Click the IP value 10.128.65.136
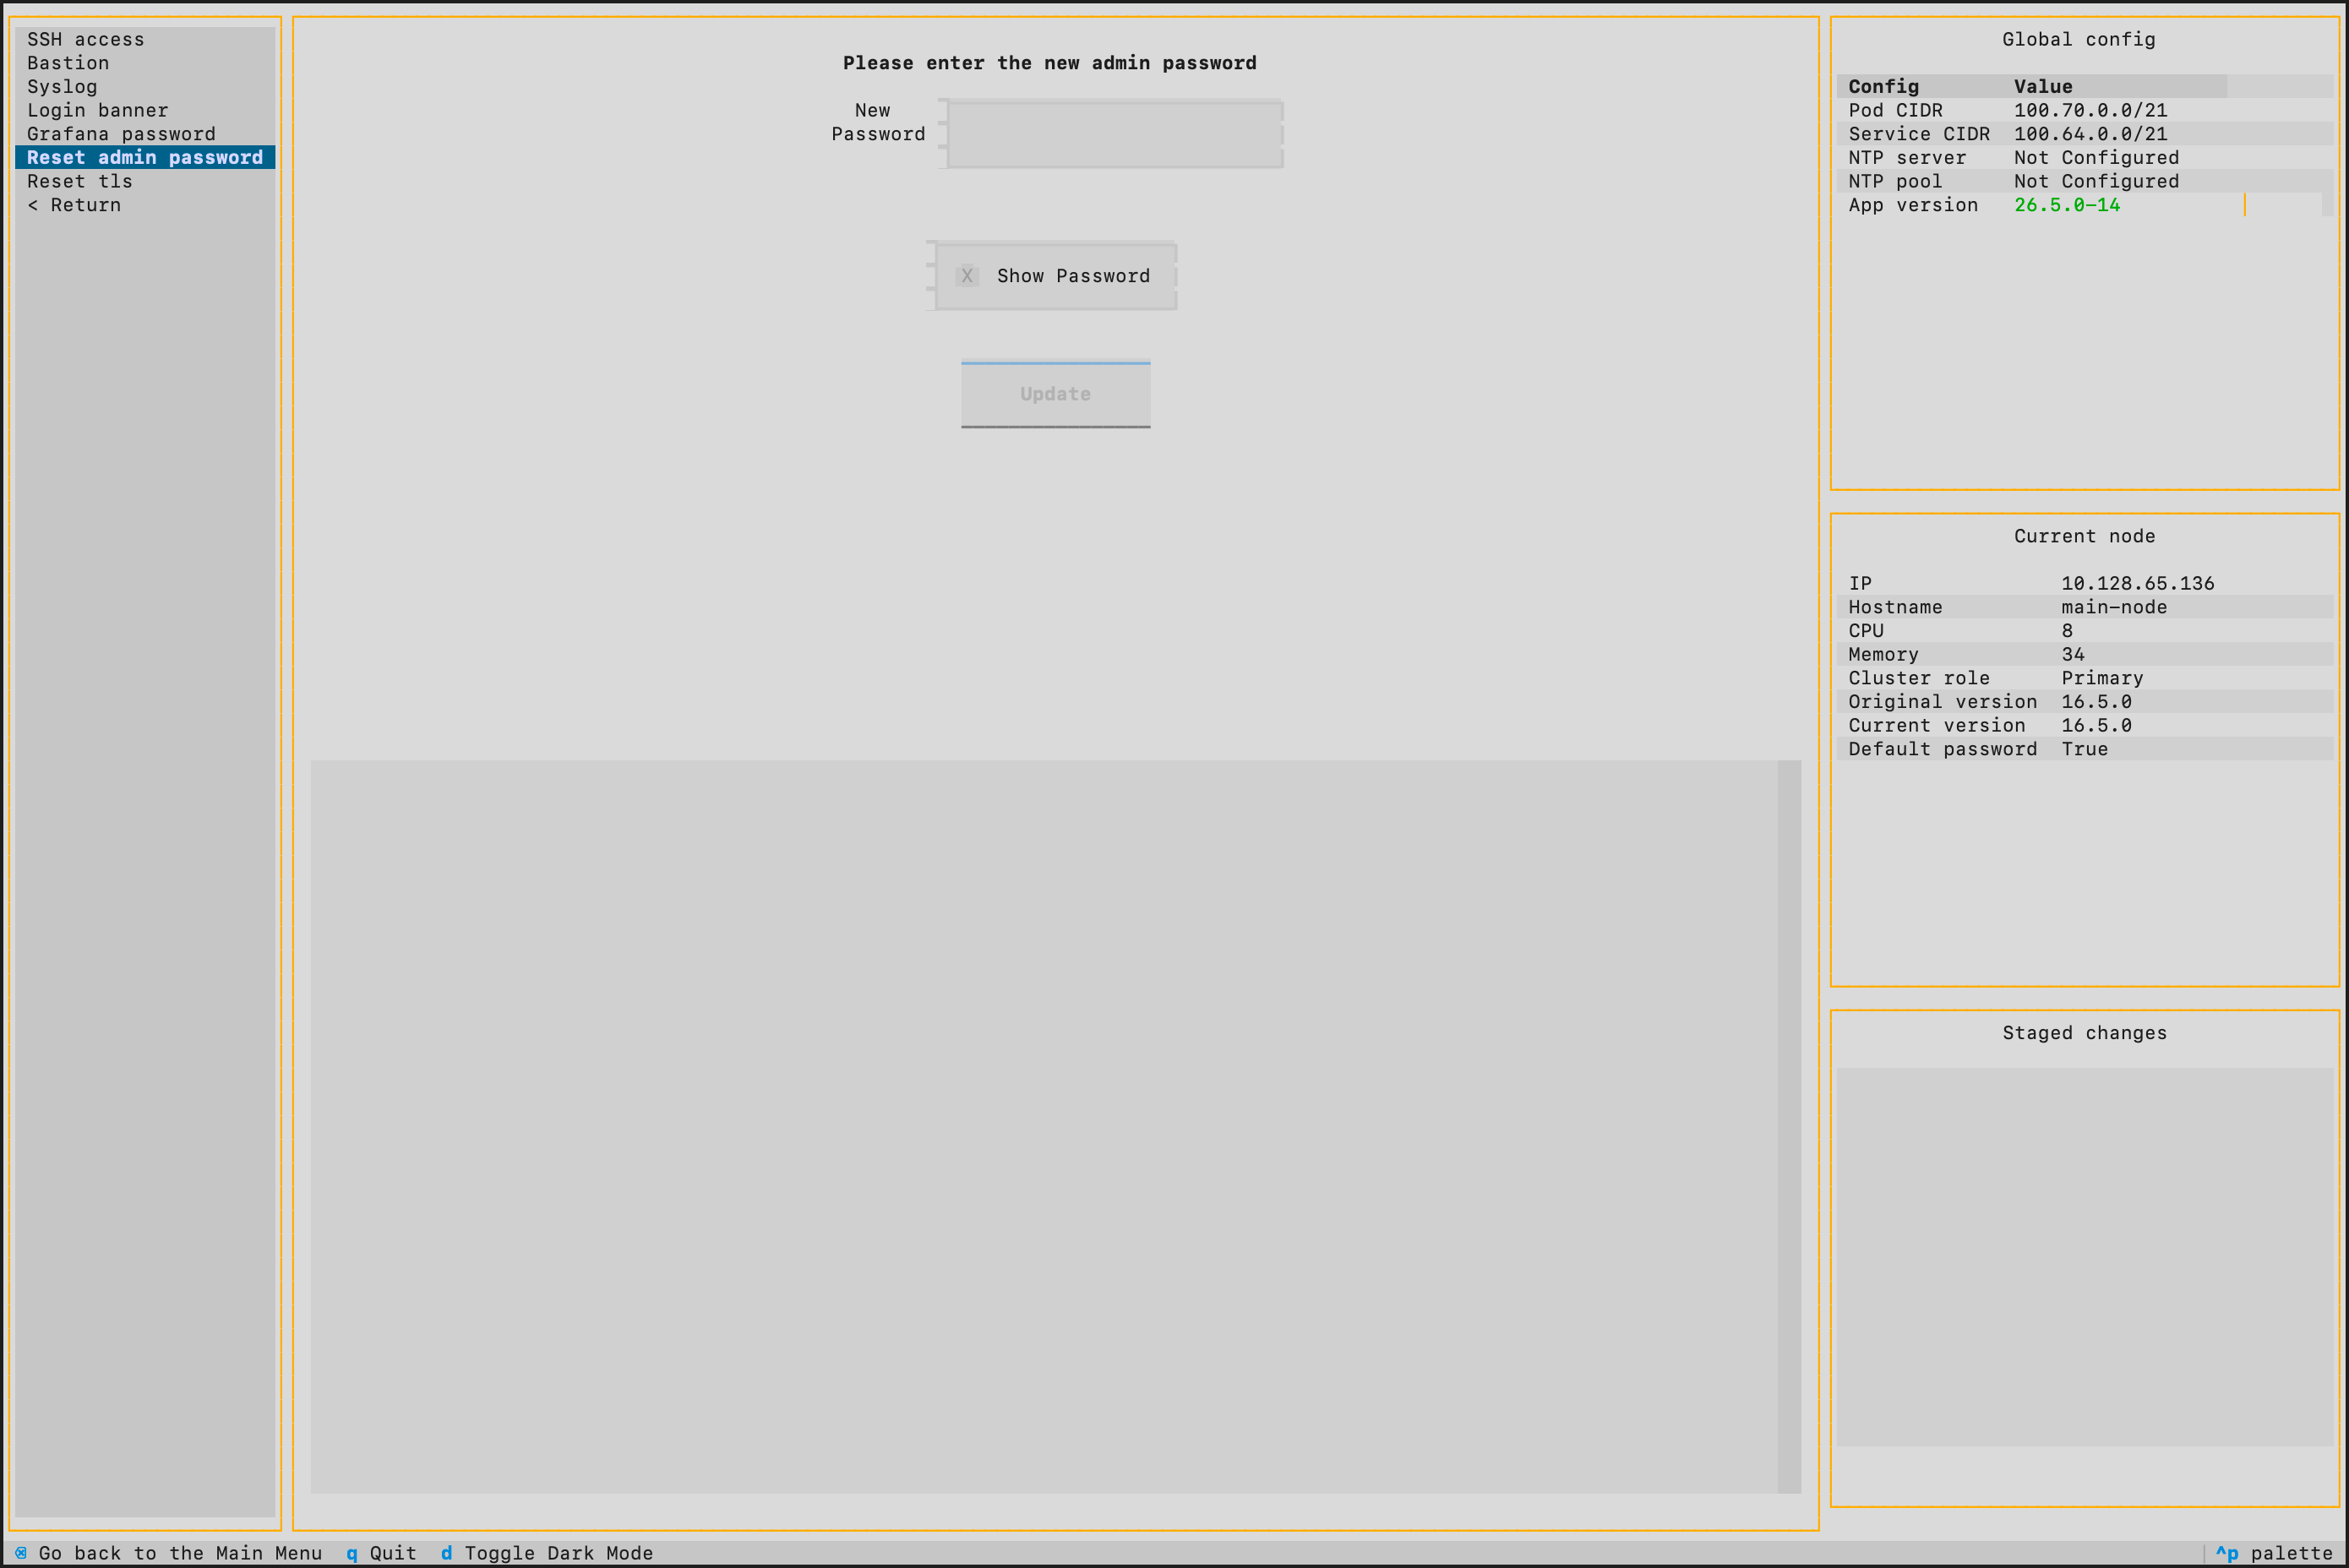The image size is (2349, 1568). click(x=2137, y=583)
